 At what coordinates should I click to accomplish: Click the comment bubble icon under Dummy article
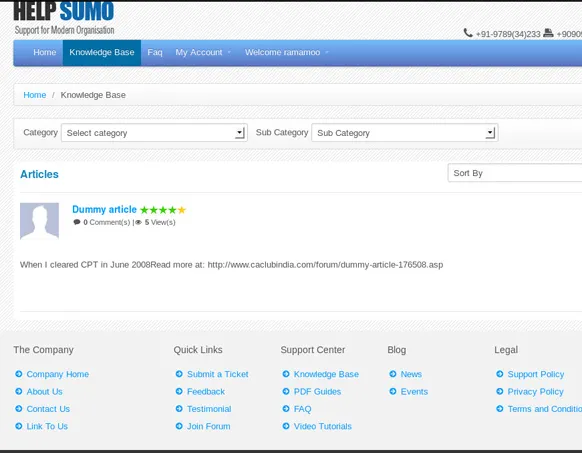coord(77,222)
